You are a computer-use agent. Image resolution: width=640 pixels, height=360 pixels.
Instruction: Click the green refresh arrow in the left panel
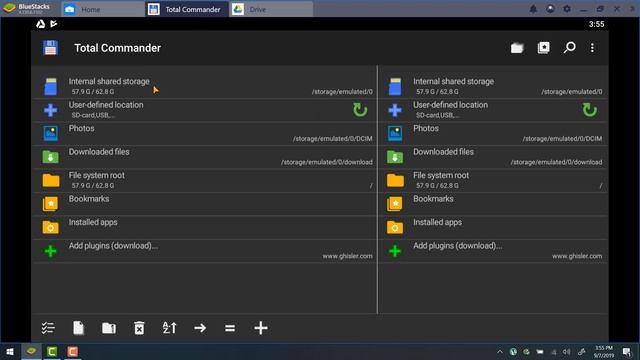(360, 110)
